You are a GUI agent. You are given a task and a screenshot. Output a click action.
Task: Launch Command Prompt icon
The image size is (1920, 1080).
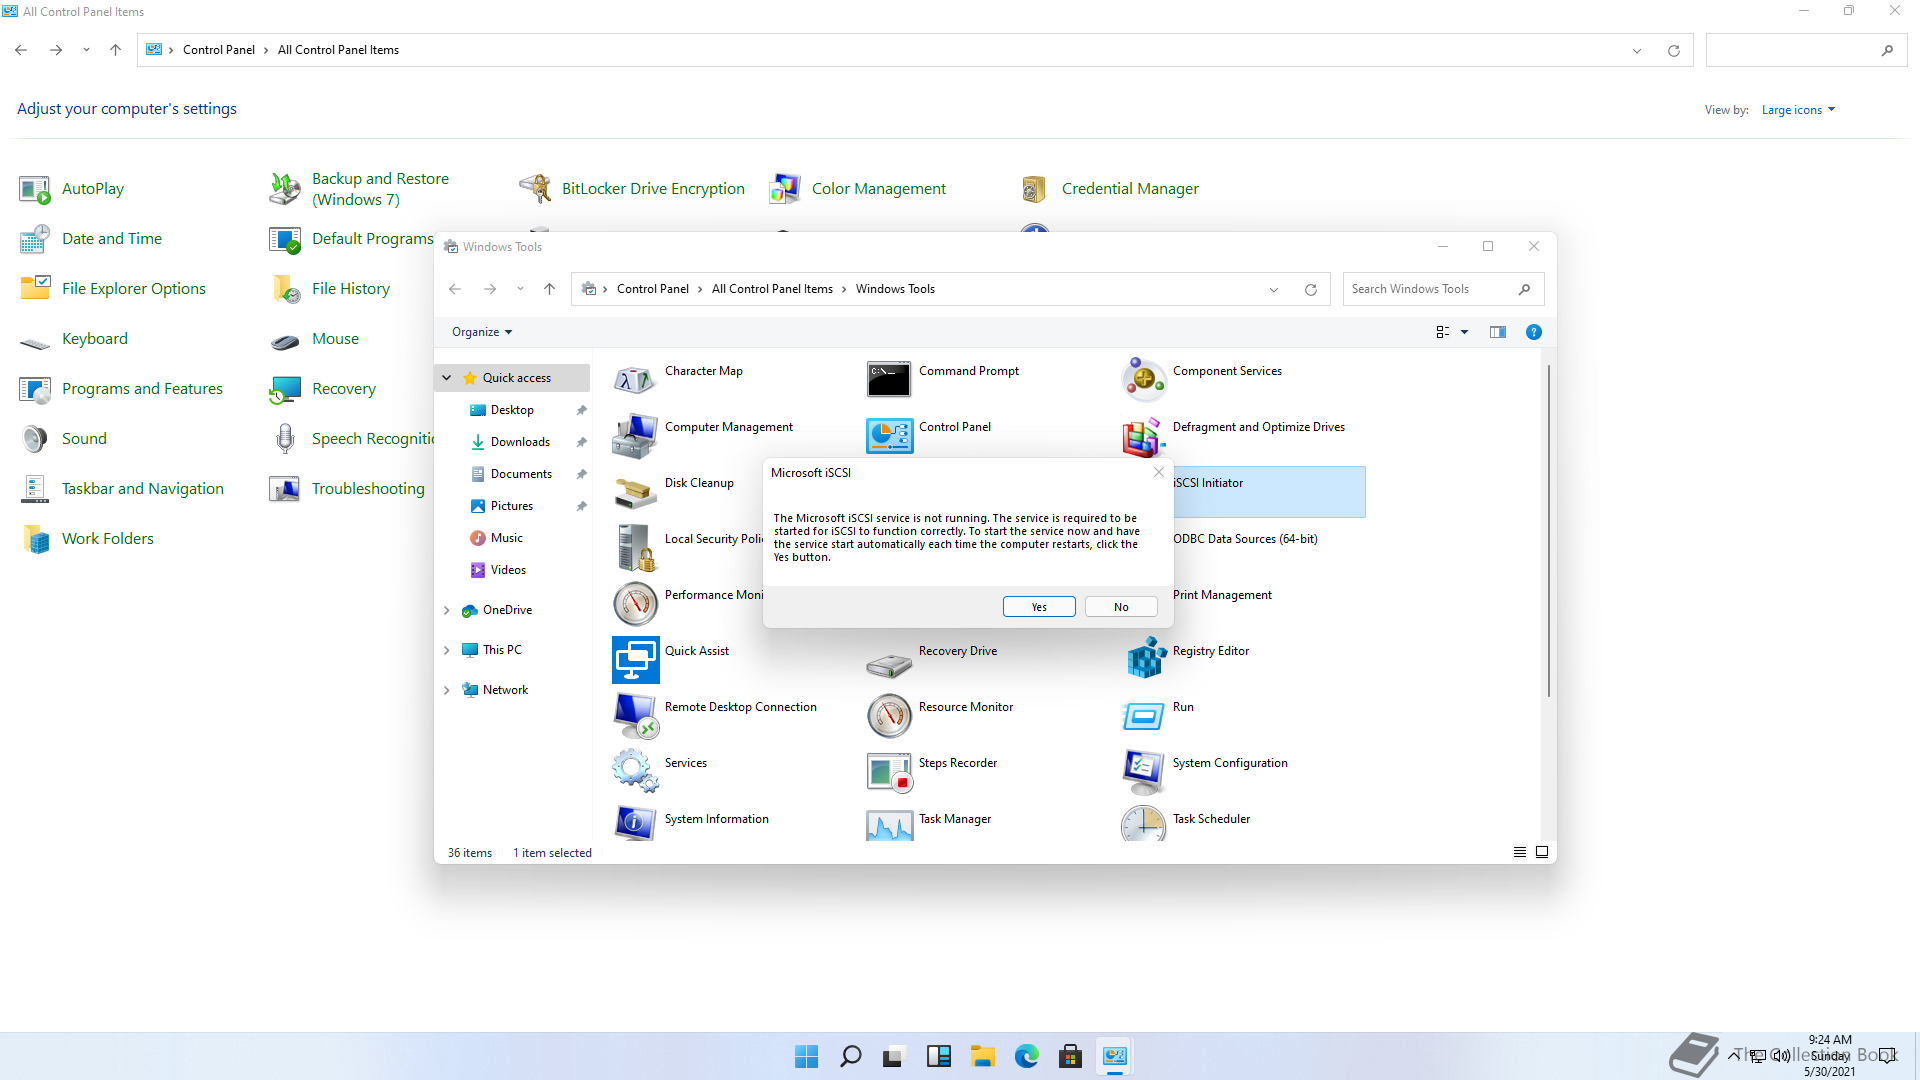tap(889, 380)
